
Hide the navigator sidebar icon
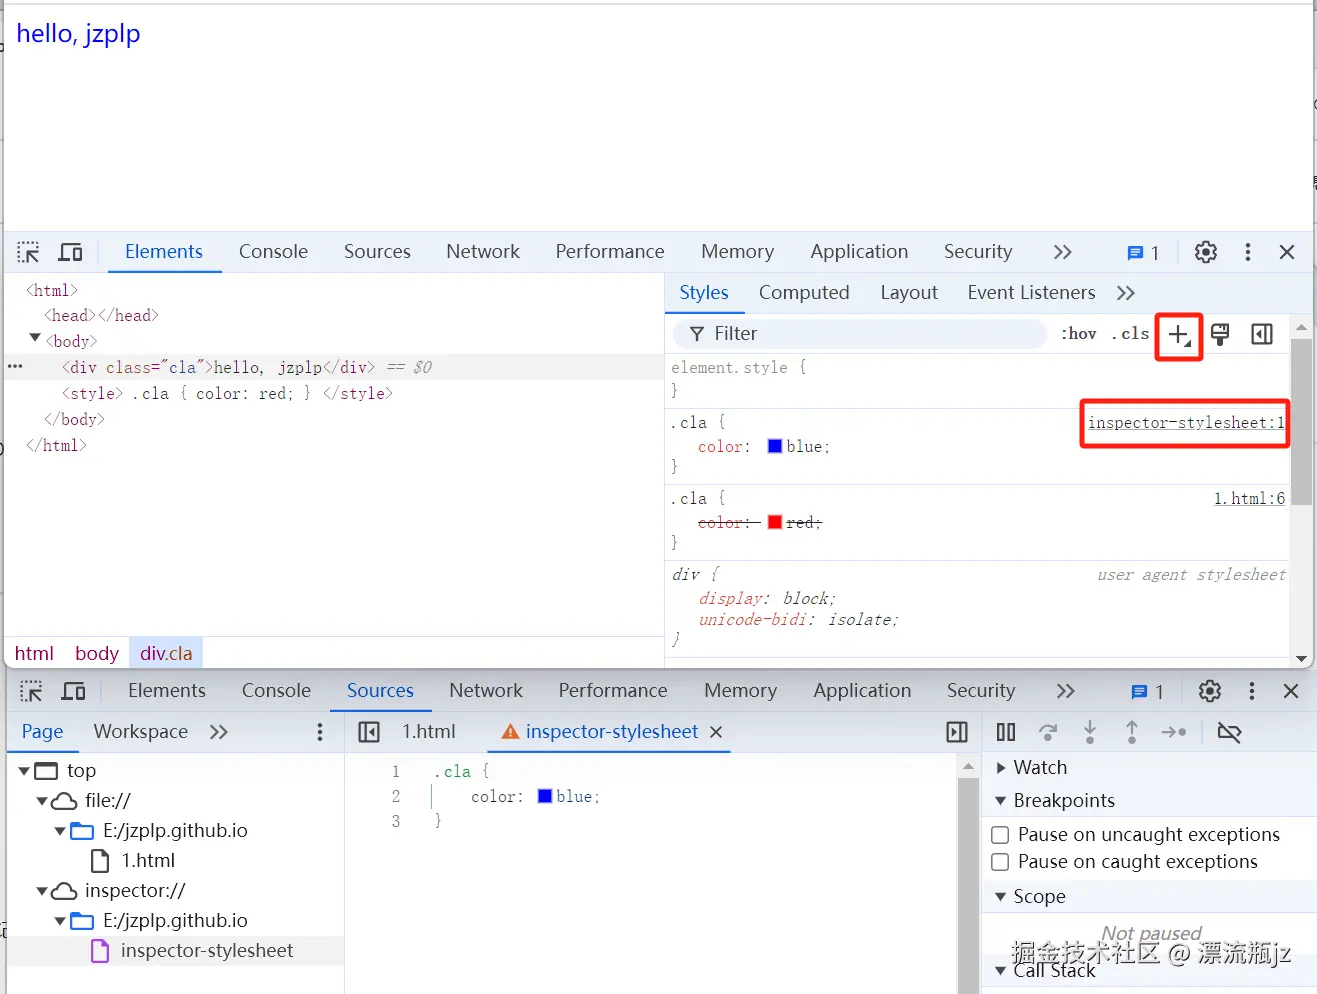369,732
